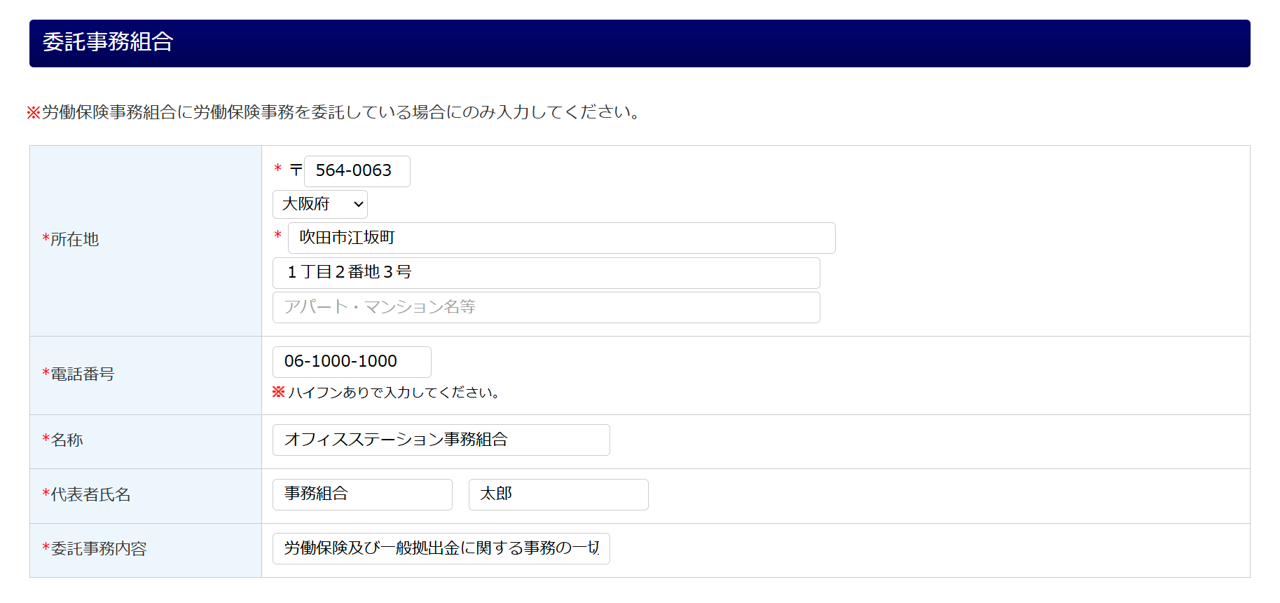The image size is (1280, 603).
Task: Click the 代表者氏名 row label
Action: 90,495
